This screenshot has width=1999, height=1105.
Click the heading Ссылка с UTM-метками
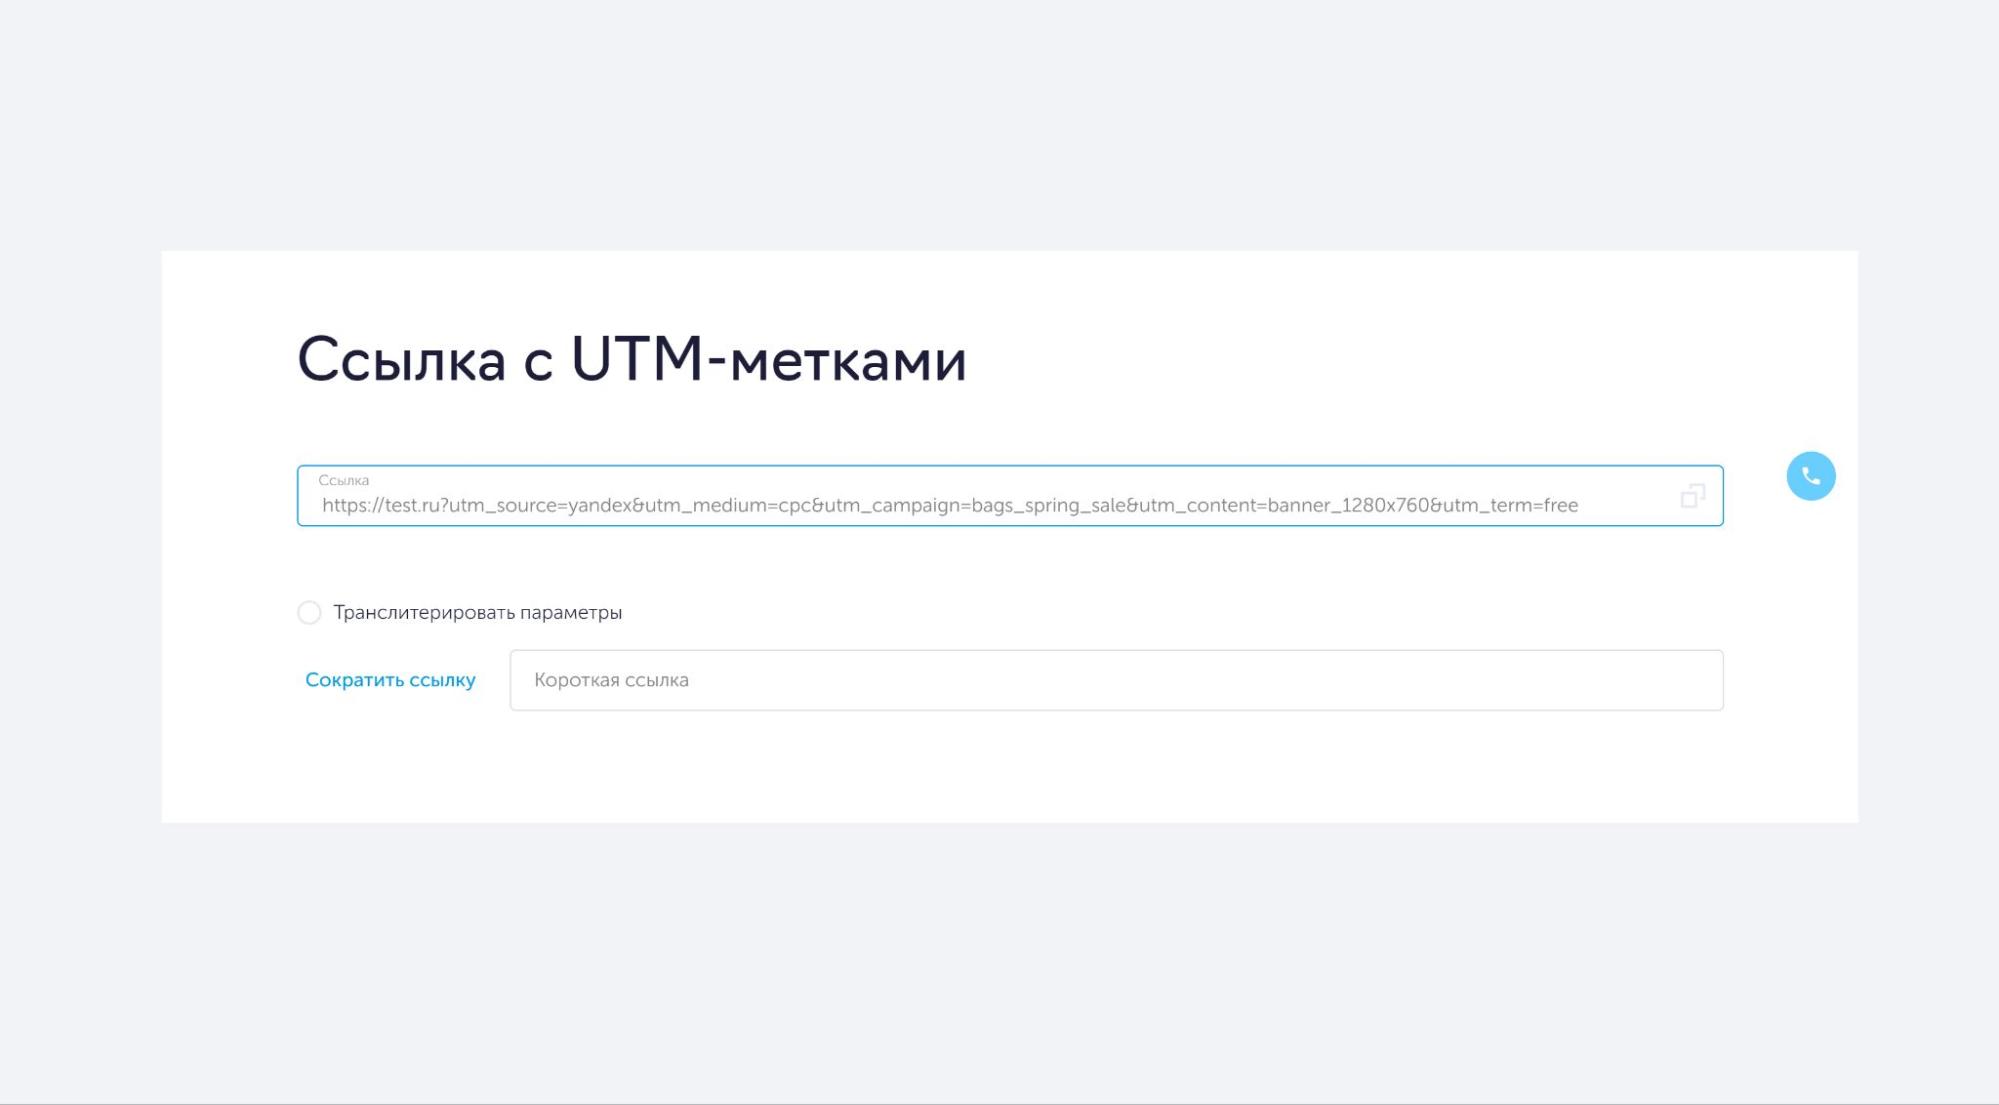pos(632,362)
